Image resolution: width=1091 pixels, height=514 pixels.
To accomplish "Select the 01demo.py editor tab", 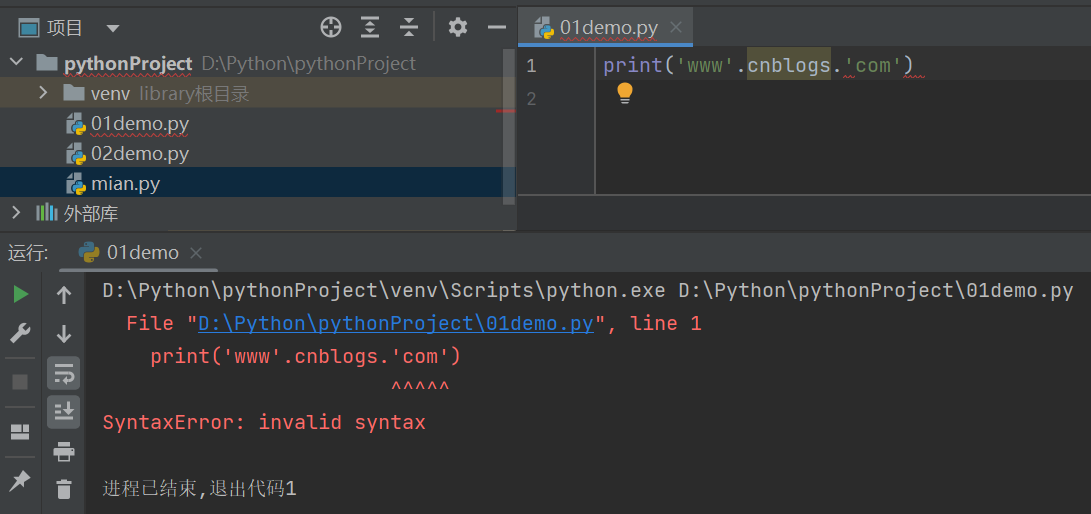I will [x=607, y=27].
